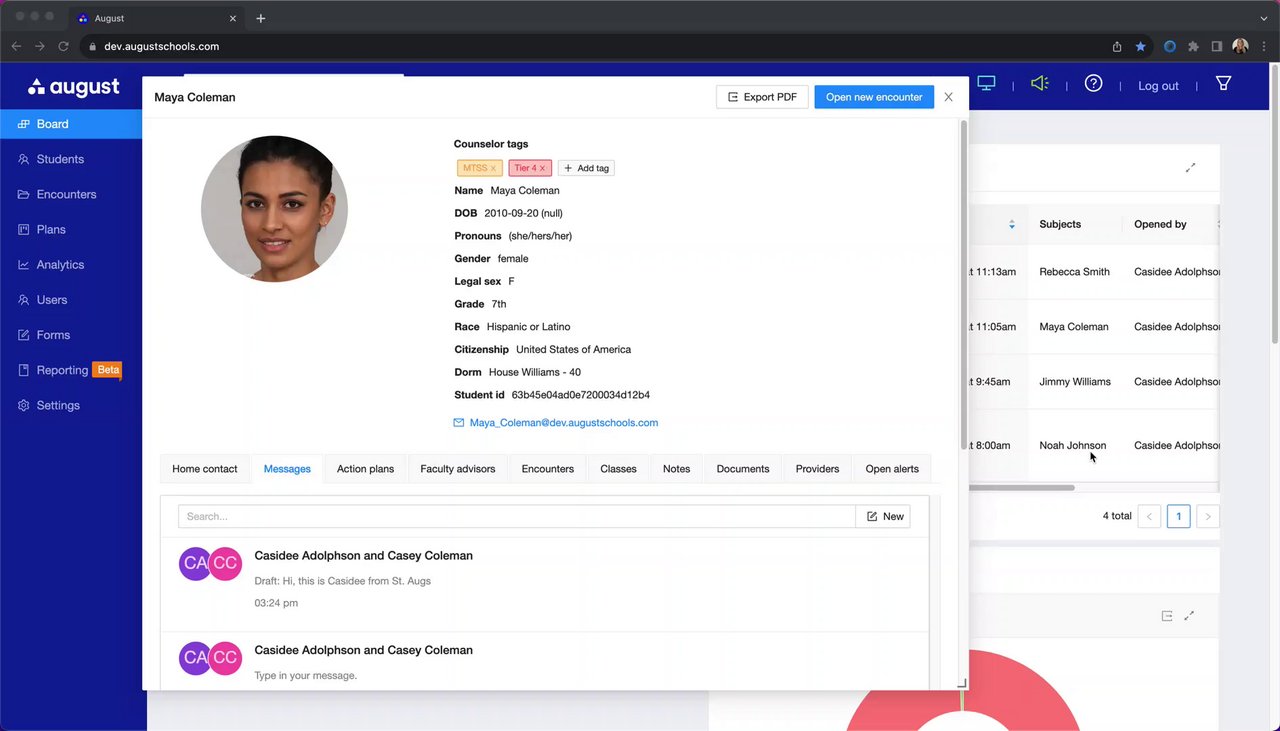Switch to the Home contact tab

[205, 469]
